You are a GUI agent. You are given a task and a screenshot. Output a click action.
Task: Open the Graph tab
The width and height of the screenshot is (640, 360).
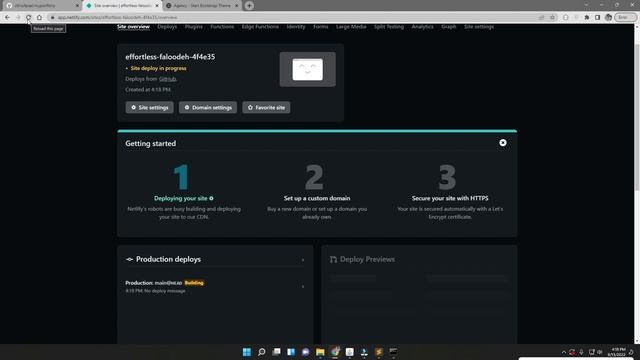pyautogui.click(x=448, y=27)
